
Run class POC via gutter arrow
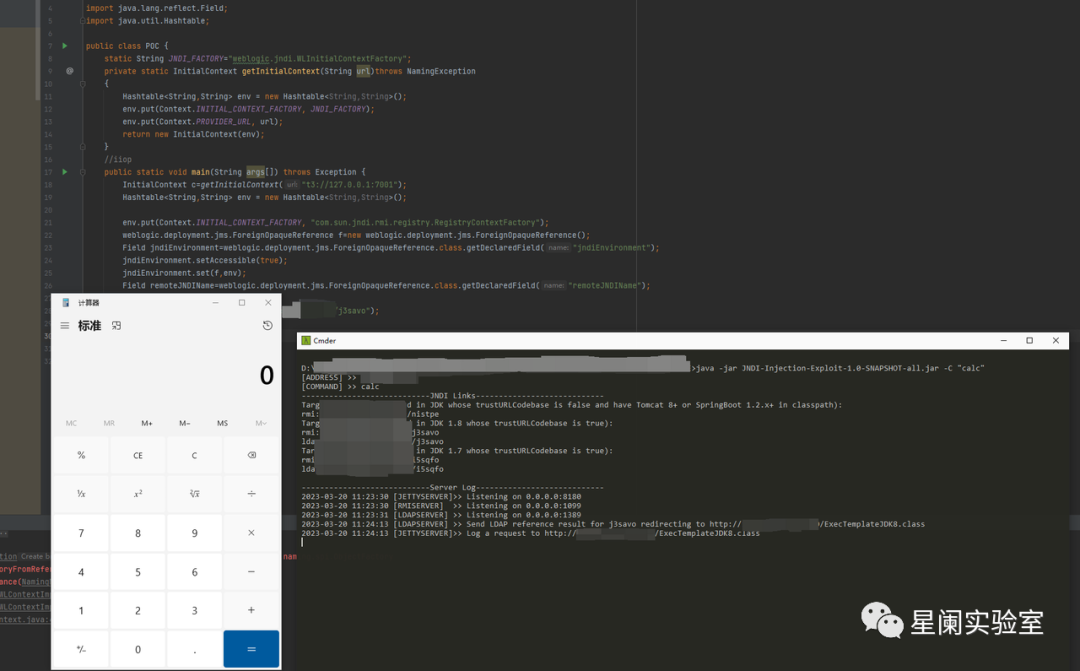[x=65, y=45]
